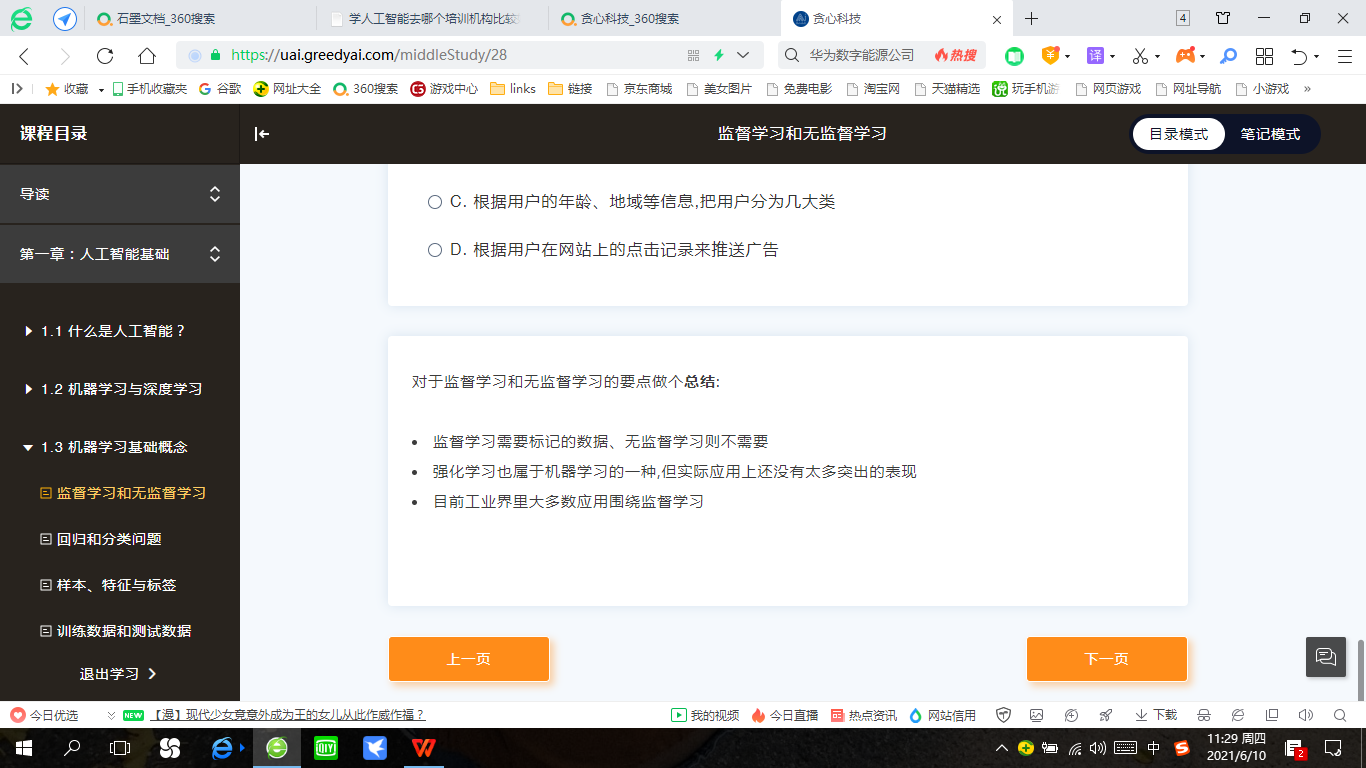Mute page sound via speaker icon
The image size is (1366, 768).
click(x=1304, y=715)
